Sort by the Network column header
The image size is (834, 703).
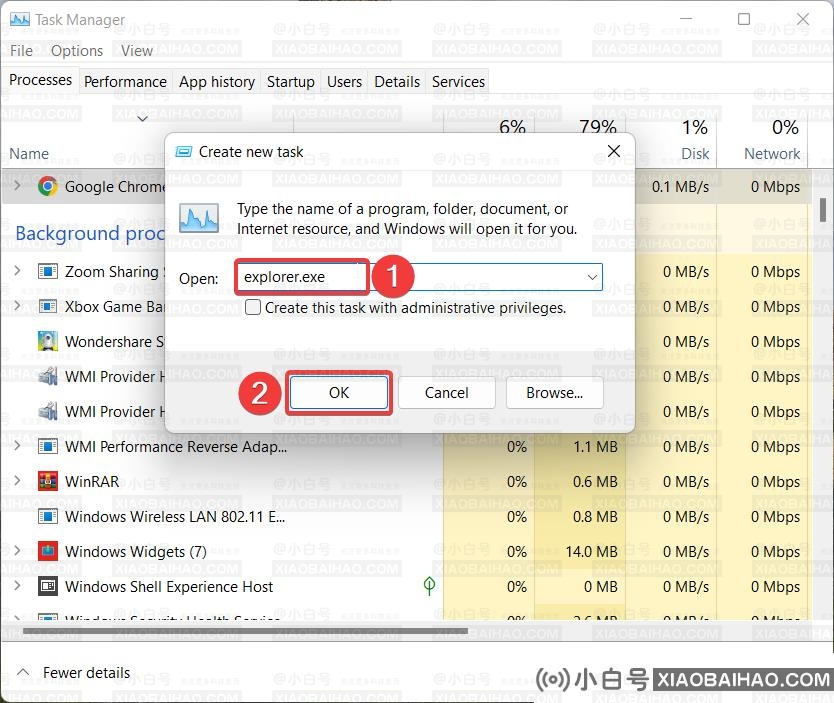click(772, 154)
